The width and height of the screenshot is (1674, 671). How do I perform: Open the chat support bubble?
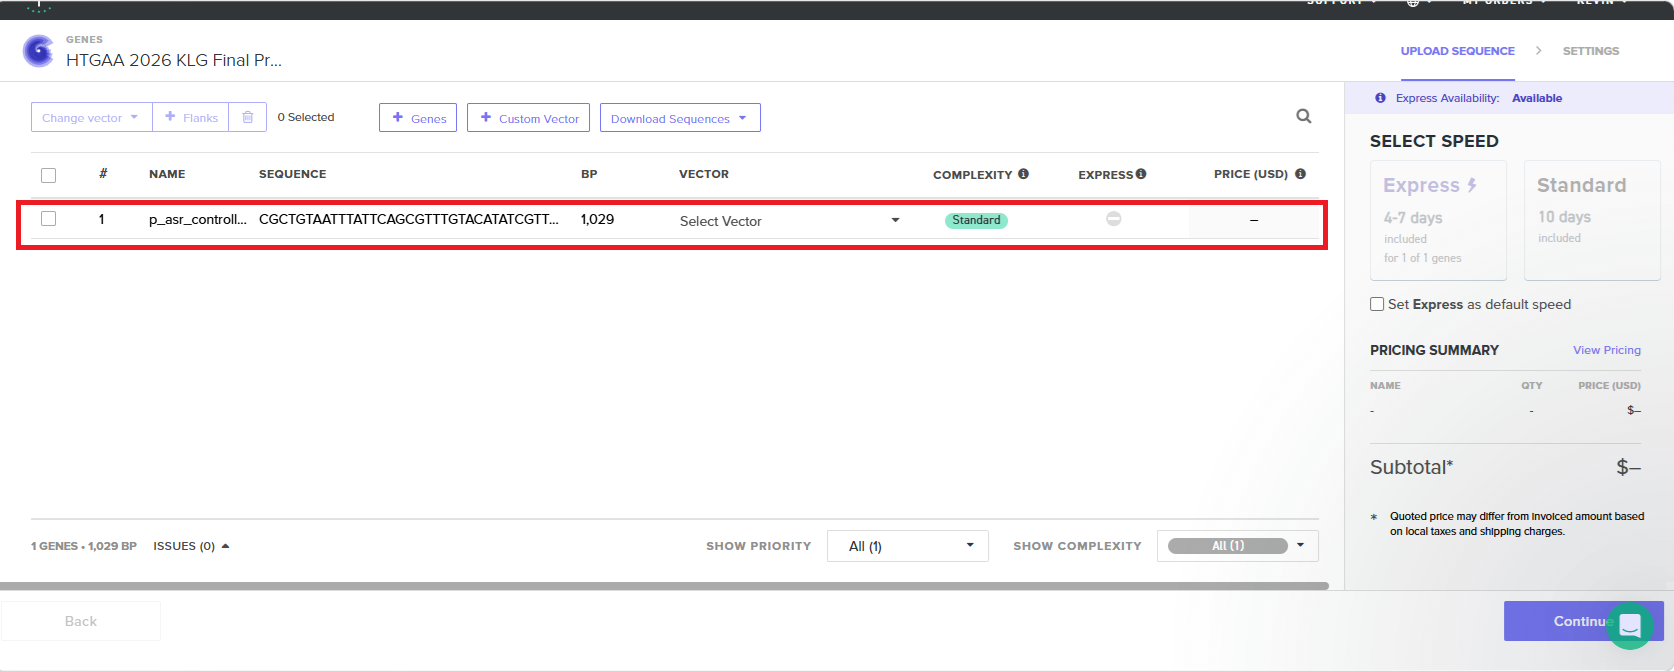[1630, 626]
